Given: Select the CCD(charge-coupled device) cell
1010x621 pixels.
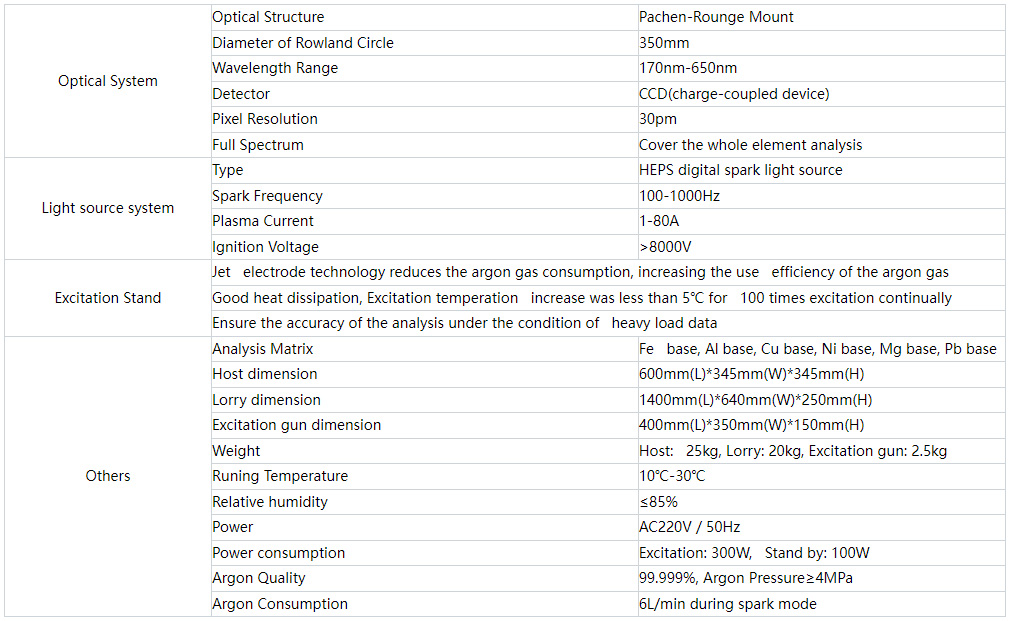Looking at the screenshot, I should [x=821, y=94].
